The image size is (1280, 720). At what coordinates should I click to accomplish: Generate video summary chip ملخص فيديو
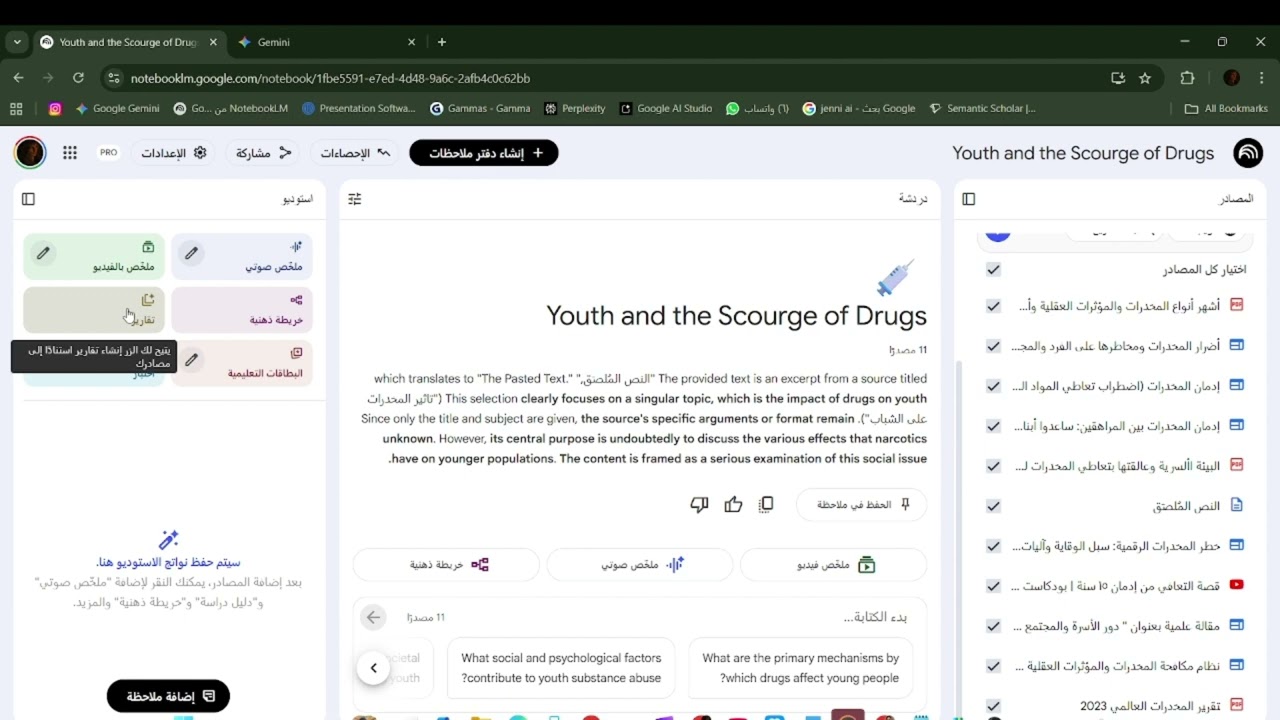pyautogui.click(x=833, y=565)
